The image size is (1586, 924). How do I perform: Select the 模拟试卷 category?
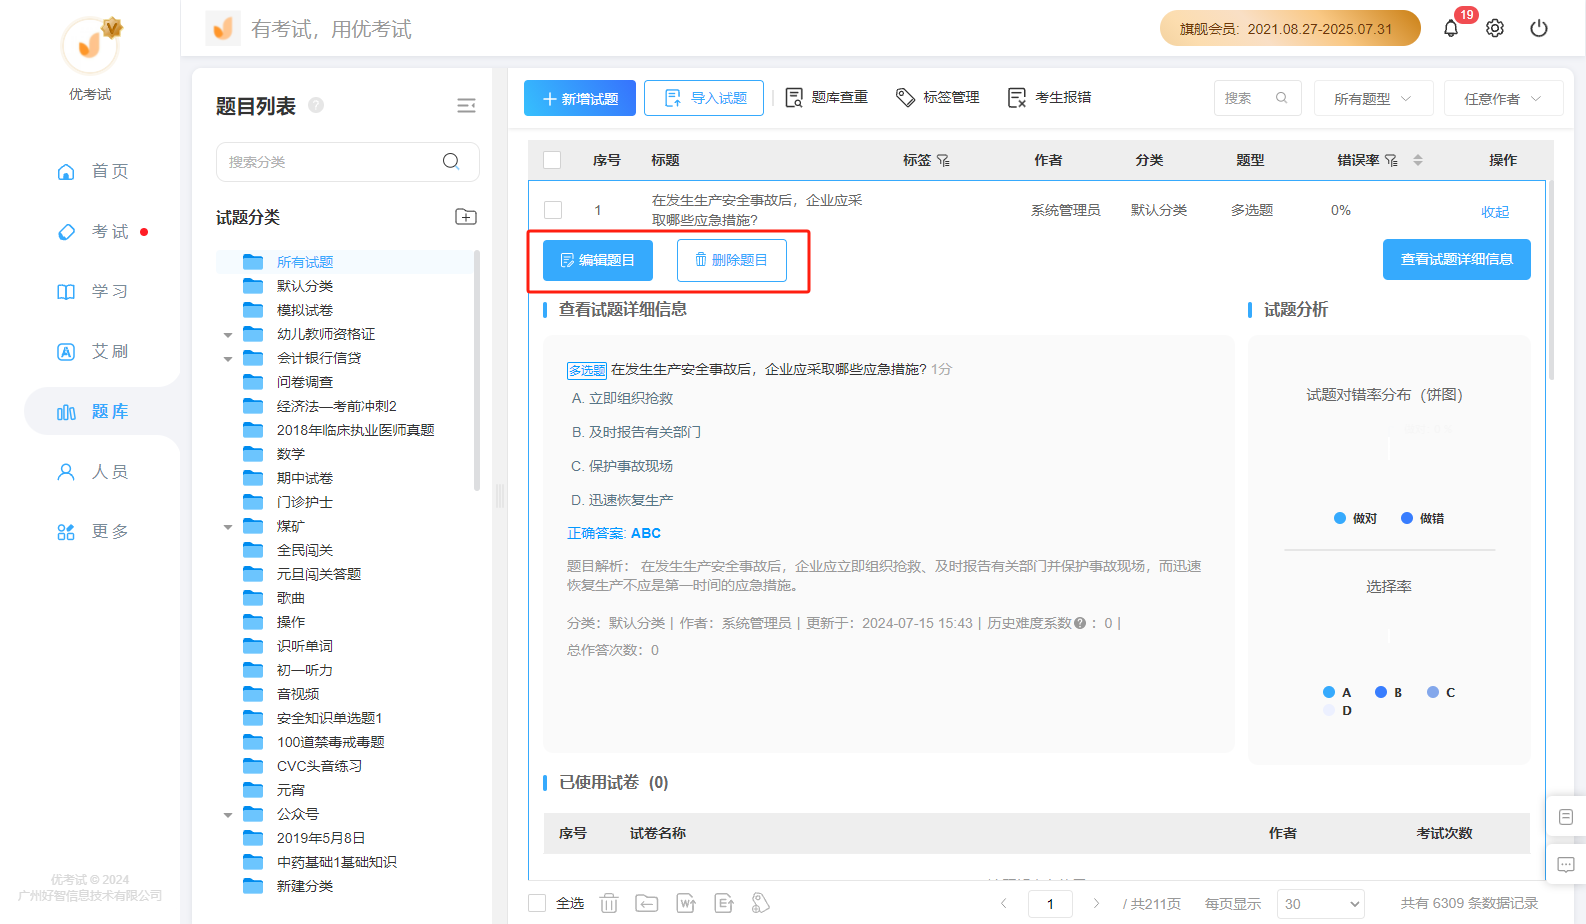coord(305,310)
